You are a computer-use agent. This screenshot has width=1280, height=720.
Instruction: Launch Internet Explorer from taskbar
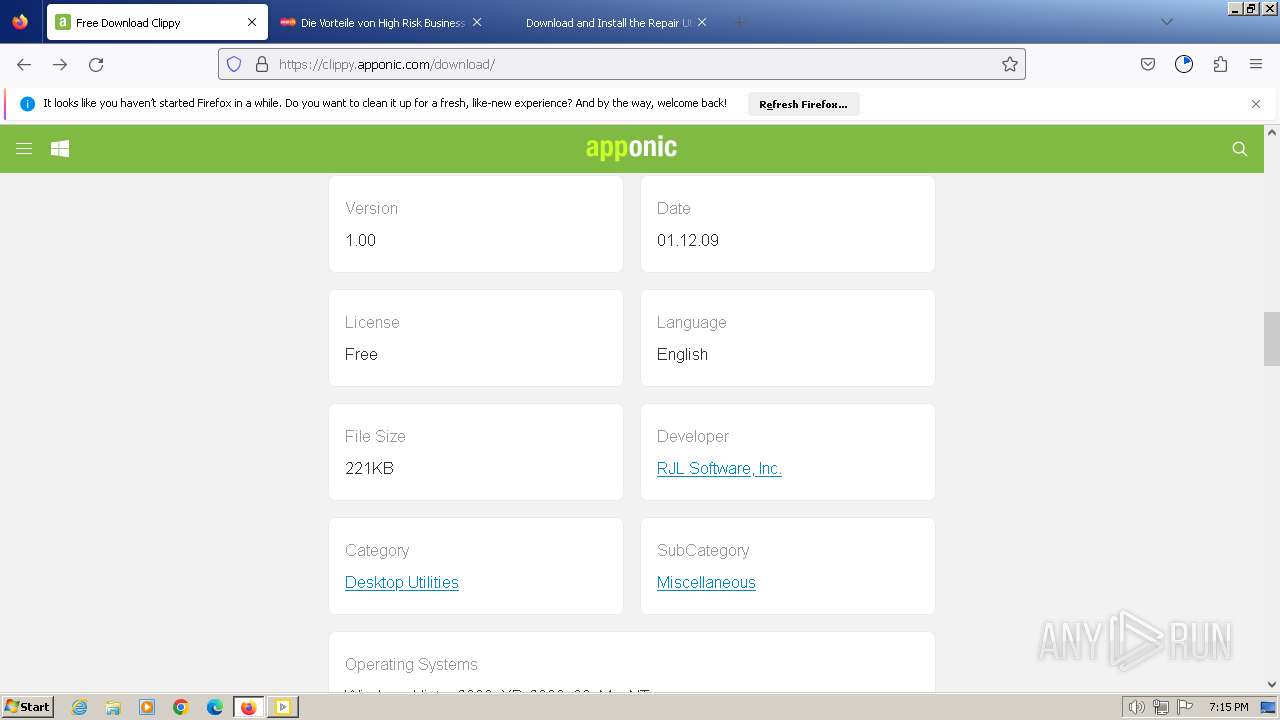[x=80, y=707]
